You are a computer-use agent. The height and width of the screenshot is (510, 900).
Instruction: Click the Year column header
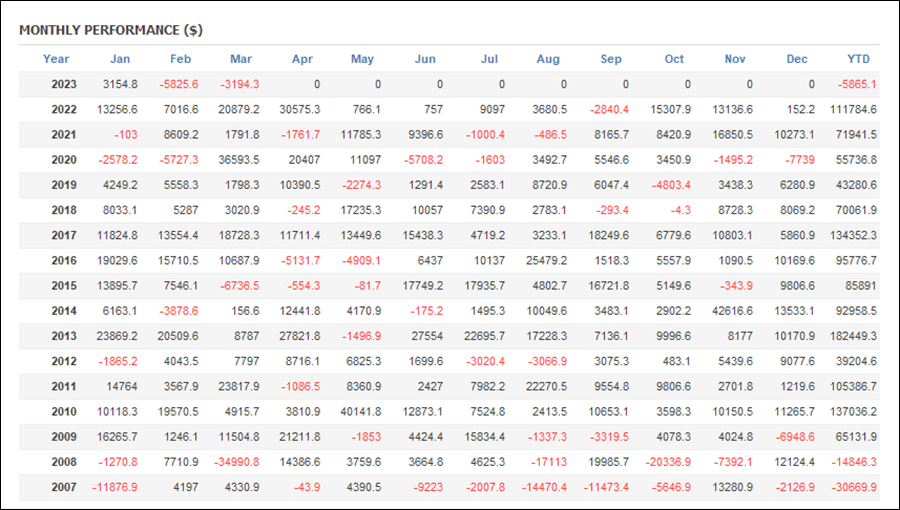click(x=56, y=59)
